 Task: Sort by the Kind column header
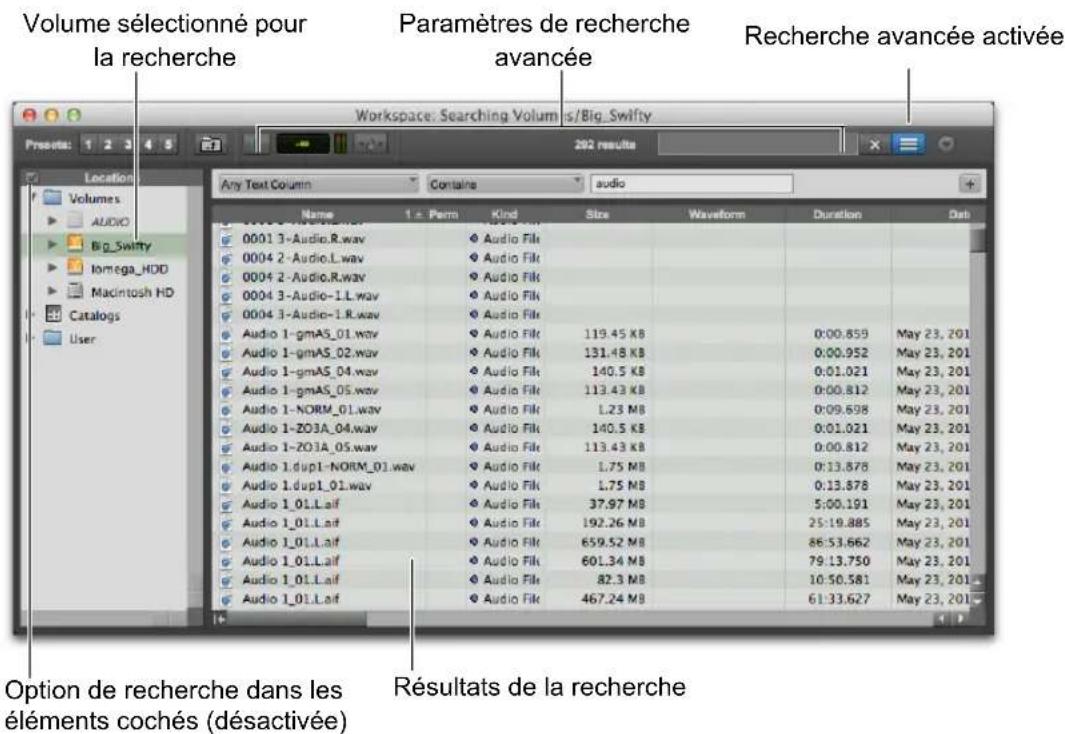click(503, 215)
